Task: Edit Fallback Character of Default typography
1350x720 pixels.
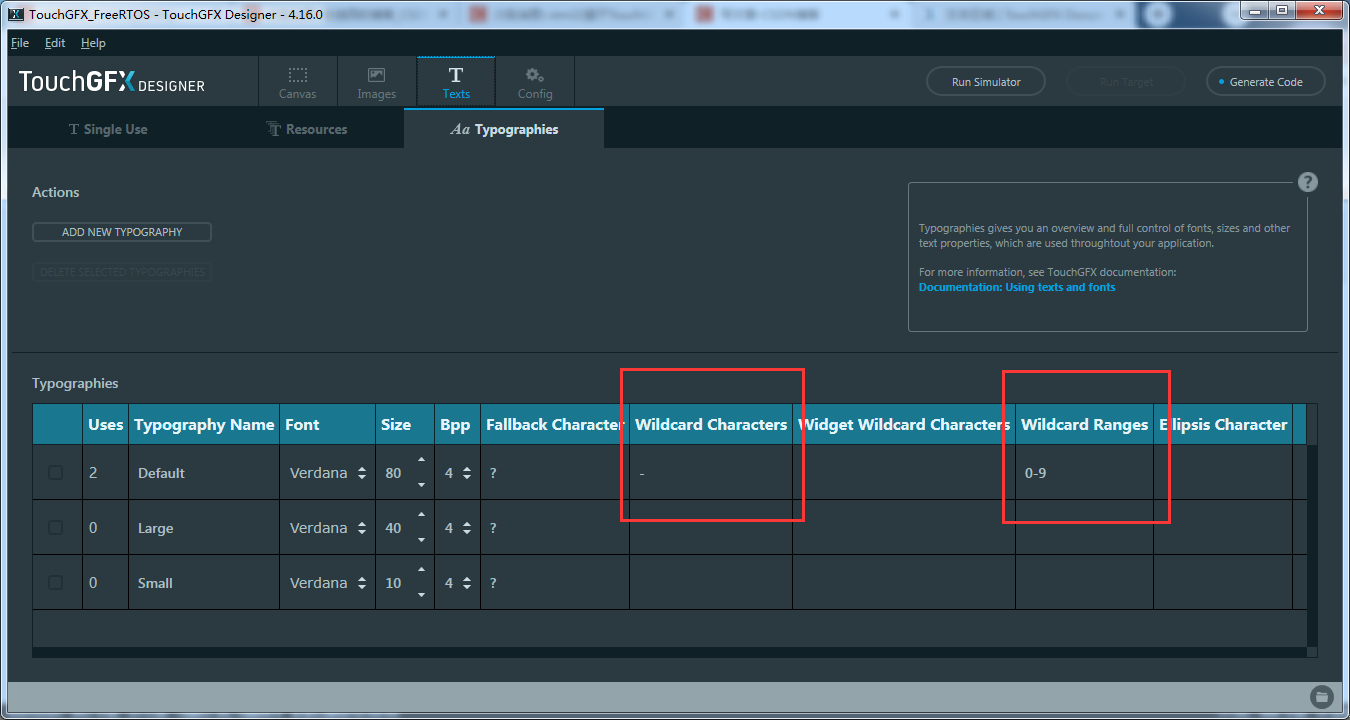Action: coord(555,473)
